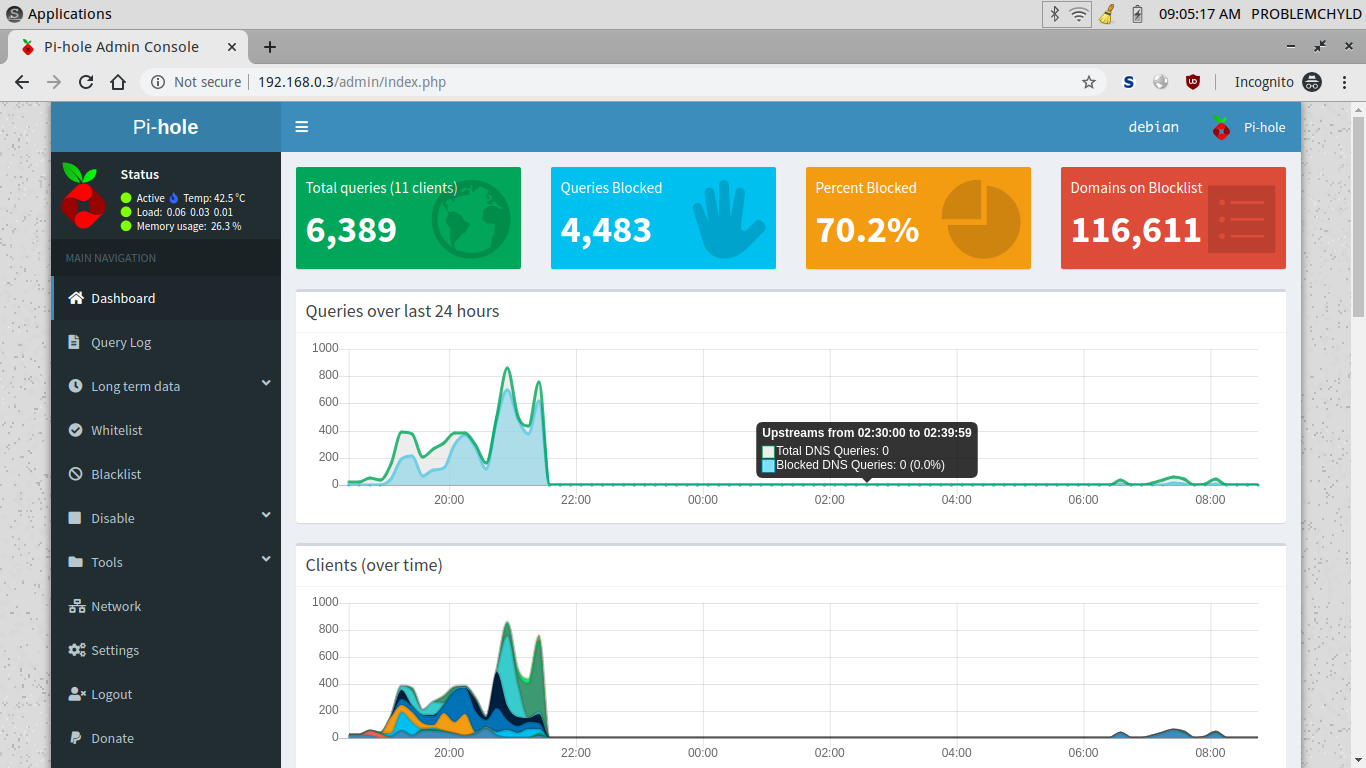This screenshot has width=1366, height=768.
Task: Click the Whitelist checkmark icon
Action: [75, 430]
